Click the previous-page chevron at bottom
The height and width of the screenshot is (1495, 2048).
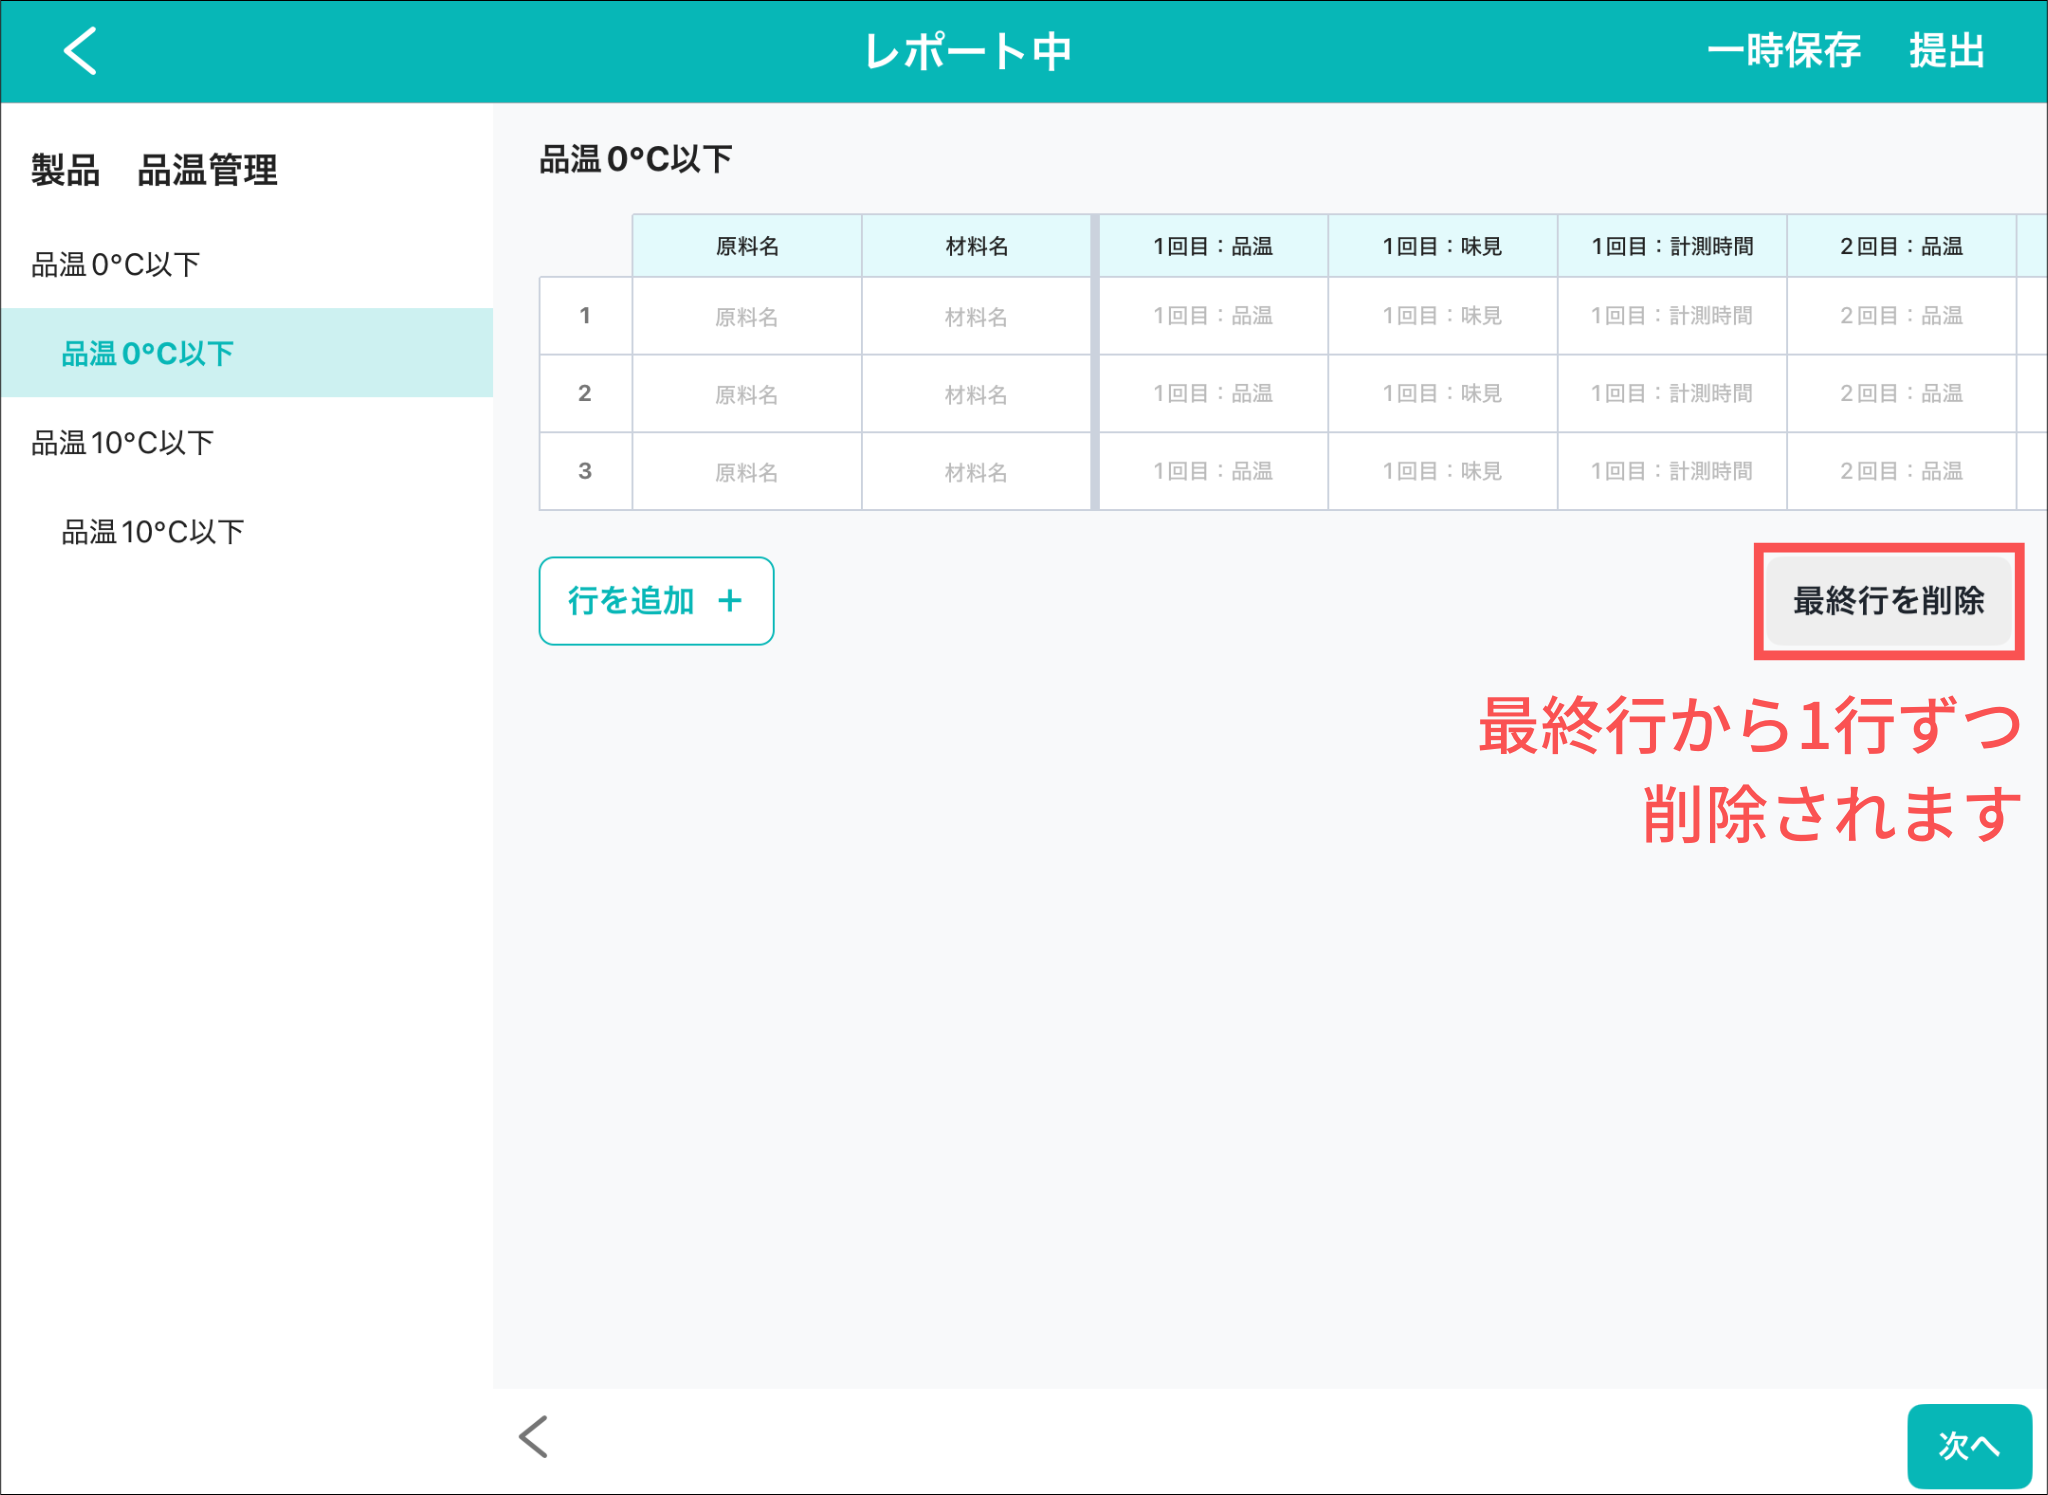point(534,1437)
